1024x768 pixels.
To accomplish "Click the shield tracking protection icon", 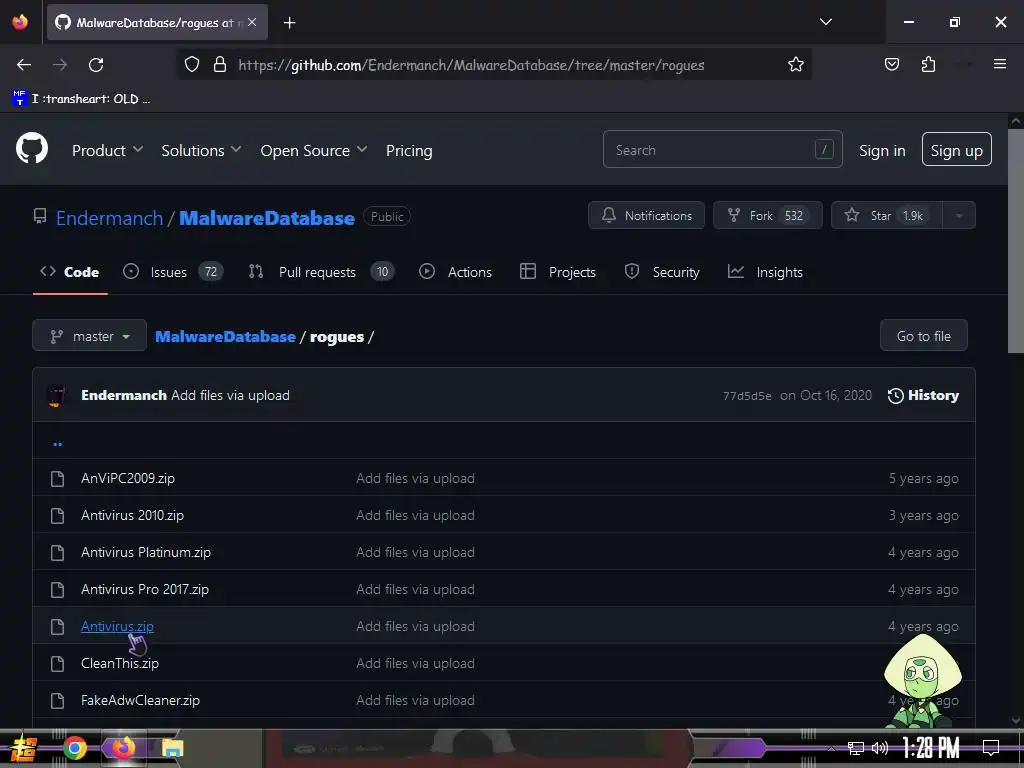I will (x=191, y=65).
